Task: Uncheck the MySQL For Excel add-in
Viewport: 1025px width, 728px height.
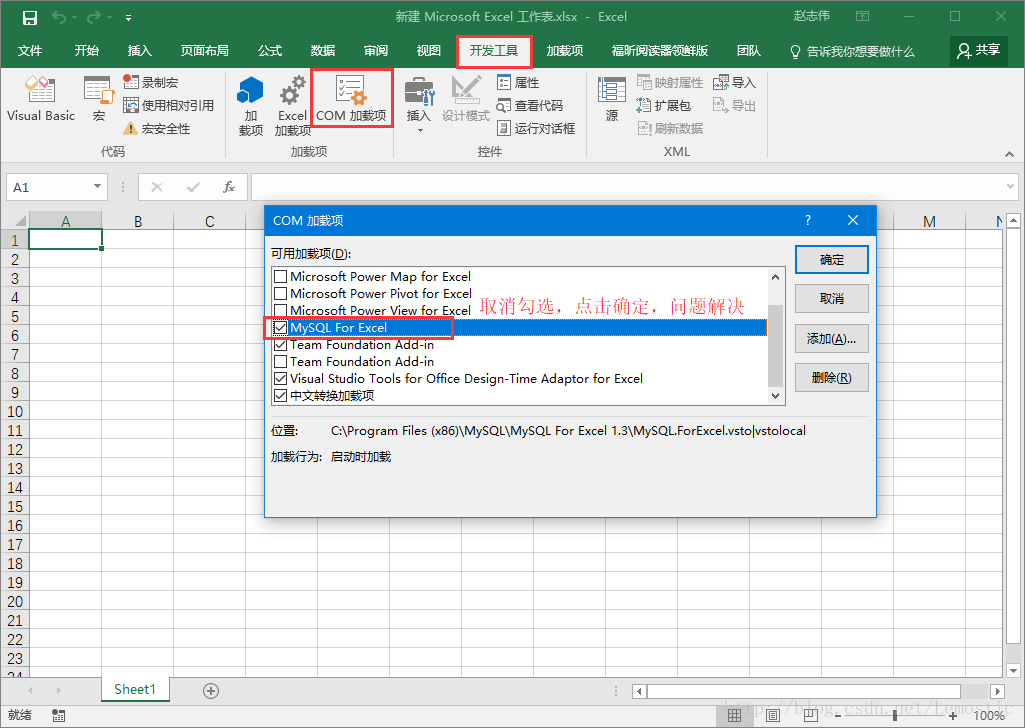Action: pos(280,327)
